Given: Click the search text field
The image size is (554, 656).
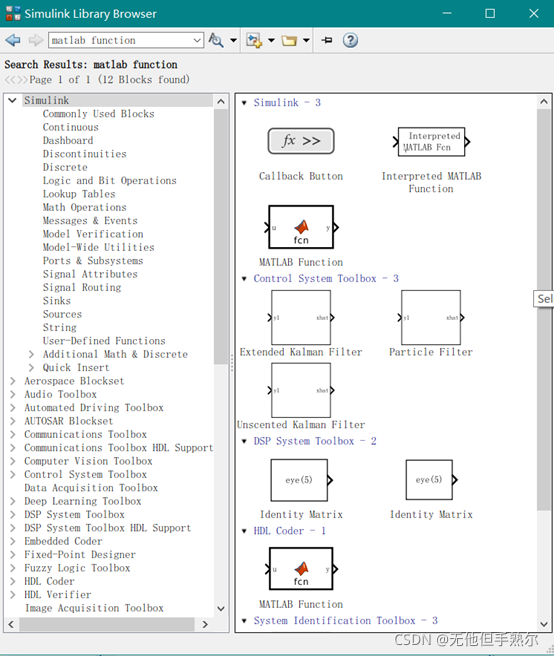Looking at the screenshot, I should pyautogui.click(x=121, y=40).
